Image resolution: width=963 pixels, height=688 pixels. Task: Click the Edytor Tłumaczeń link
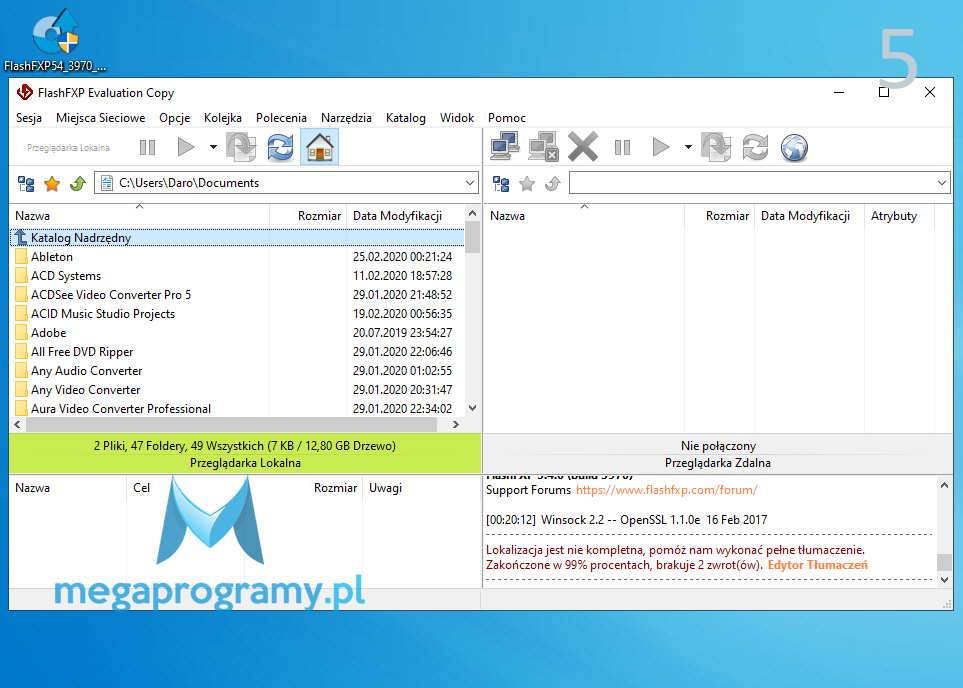coord(817,565)
